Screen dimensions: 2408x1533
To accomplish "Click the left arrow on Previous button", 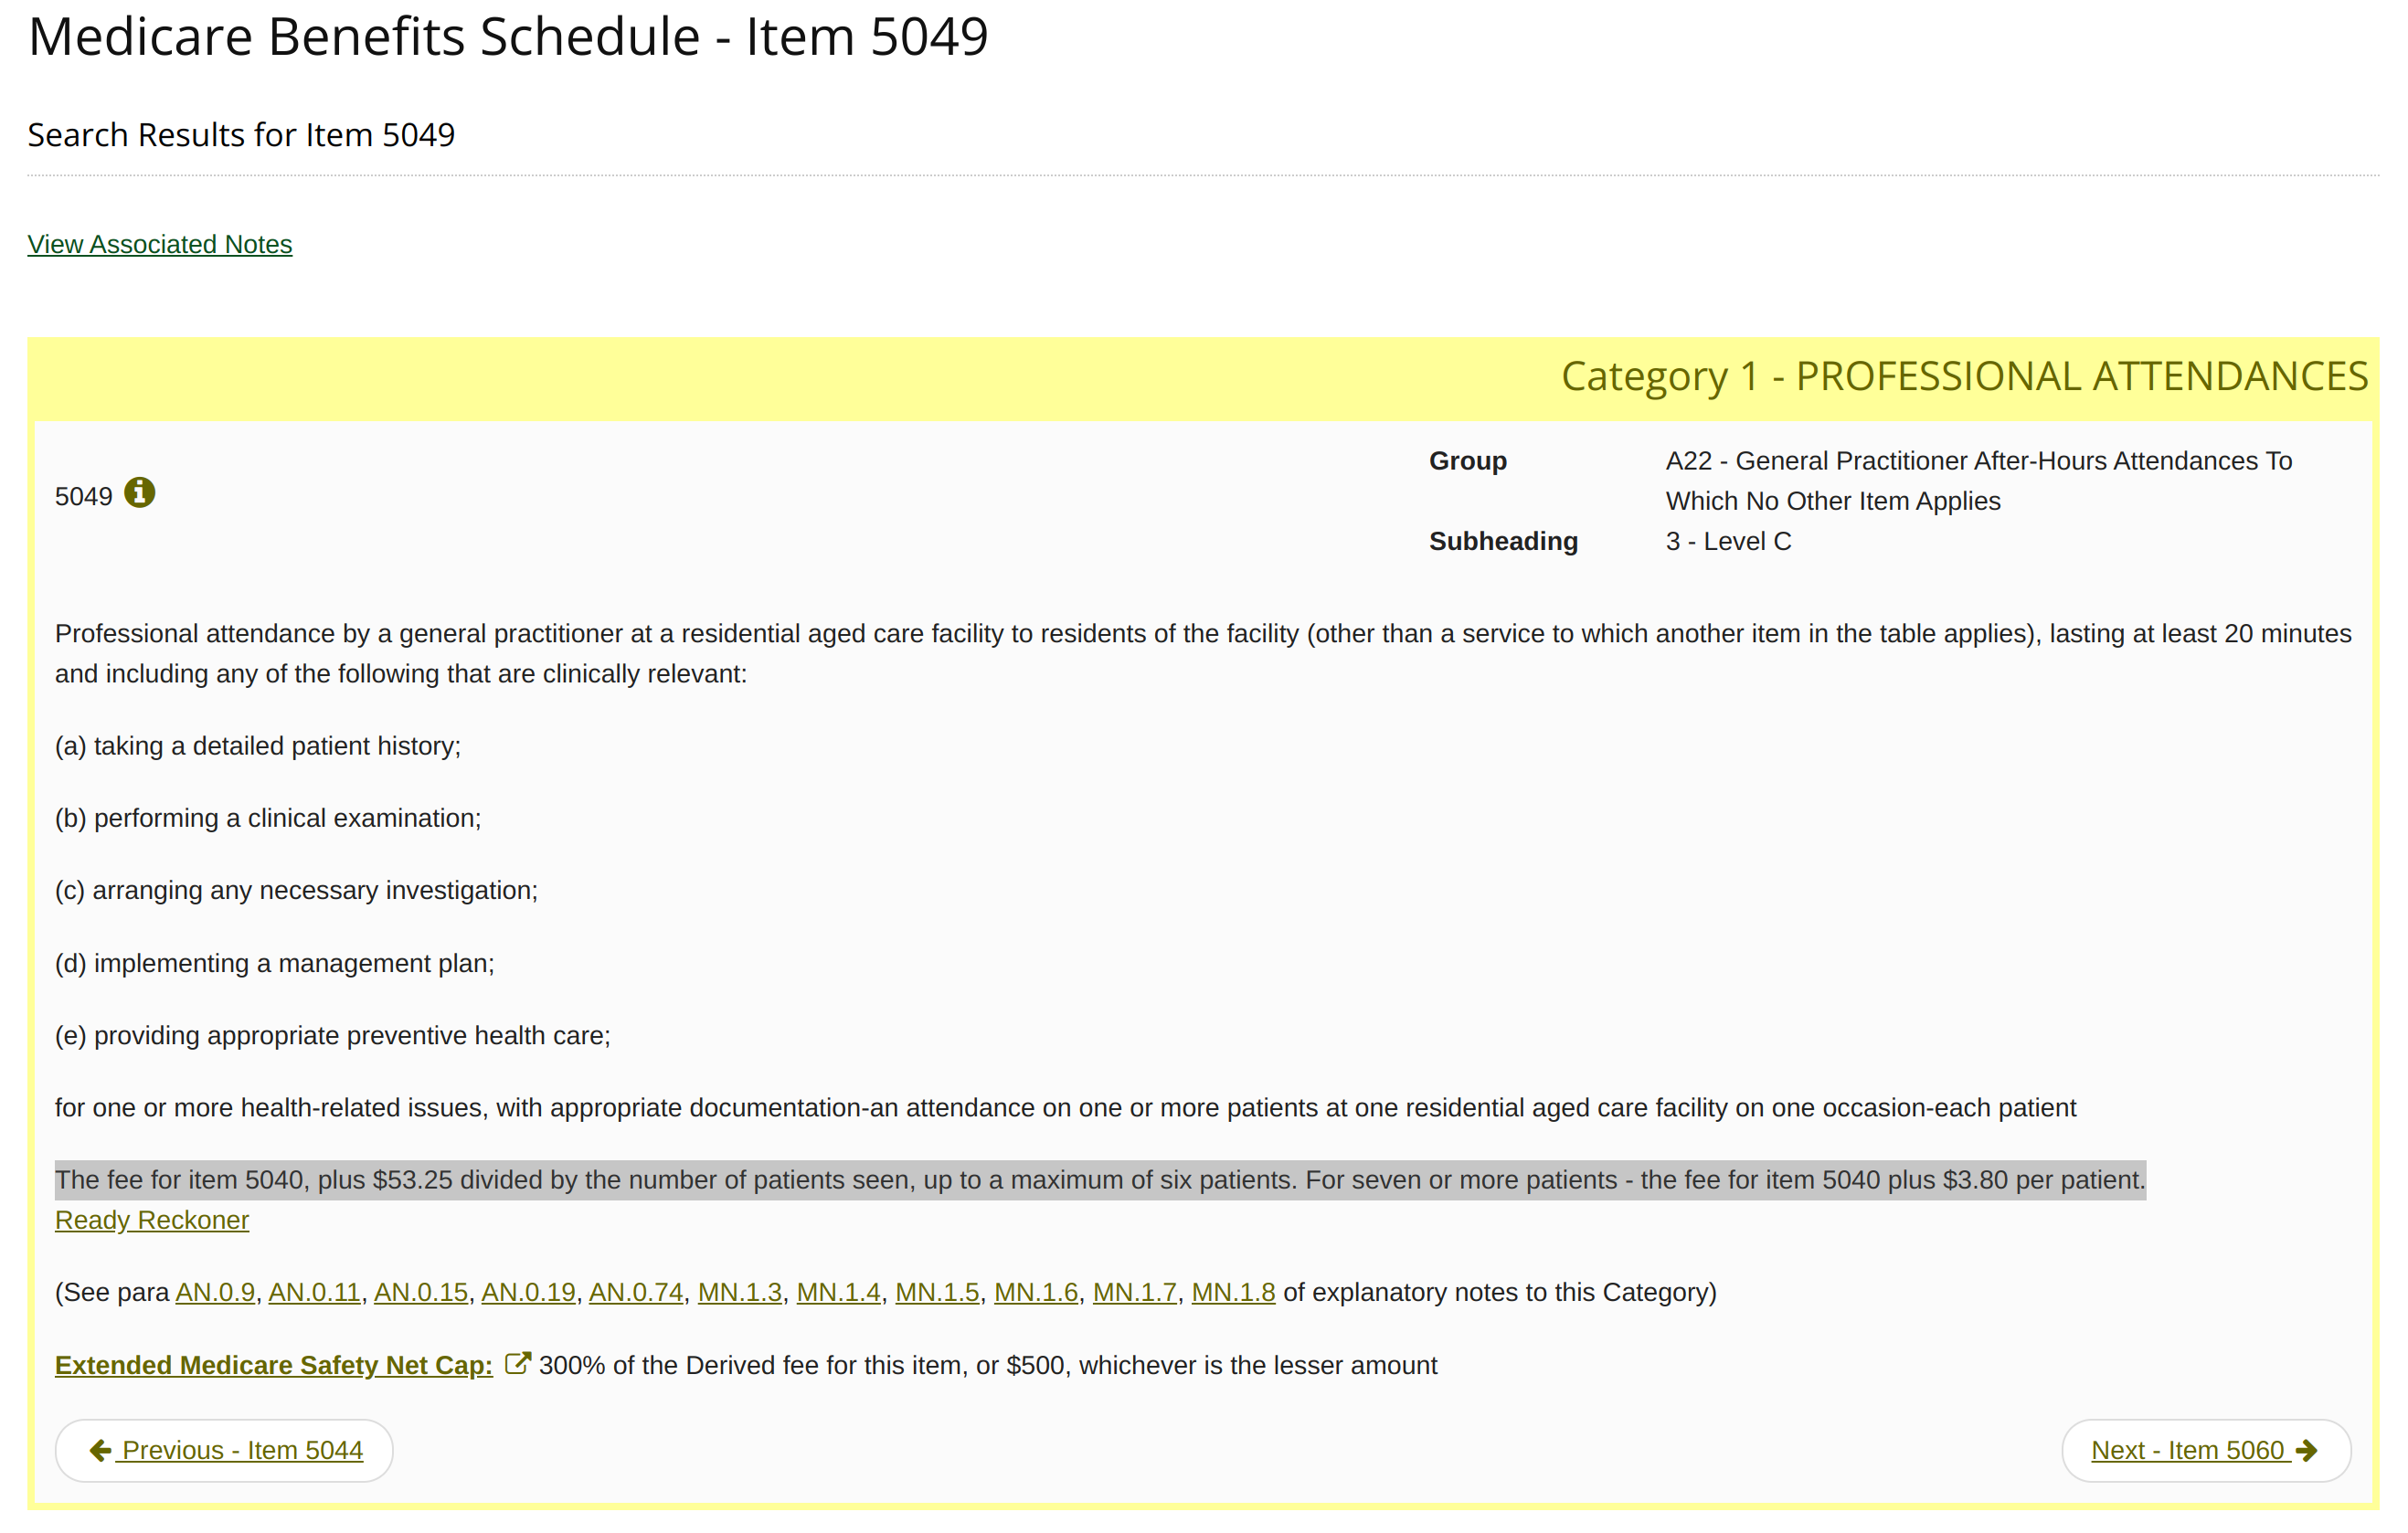I will (x=100, y=1451).
